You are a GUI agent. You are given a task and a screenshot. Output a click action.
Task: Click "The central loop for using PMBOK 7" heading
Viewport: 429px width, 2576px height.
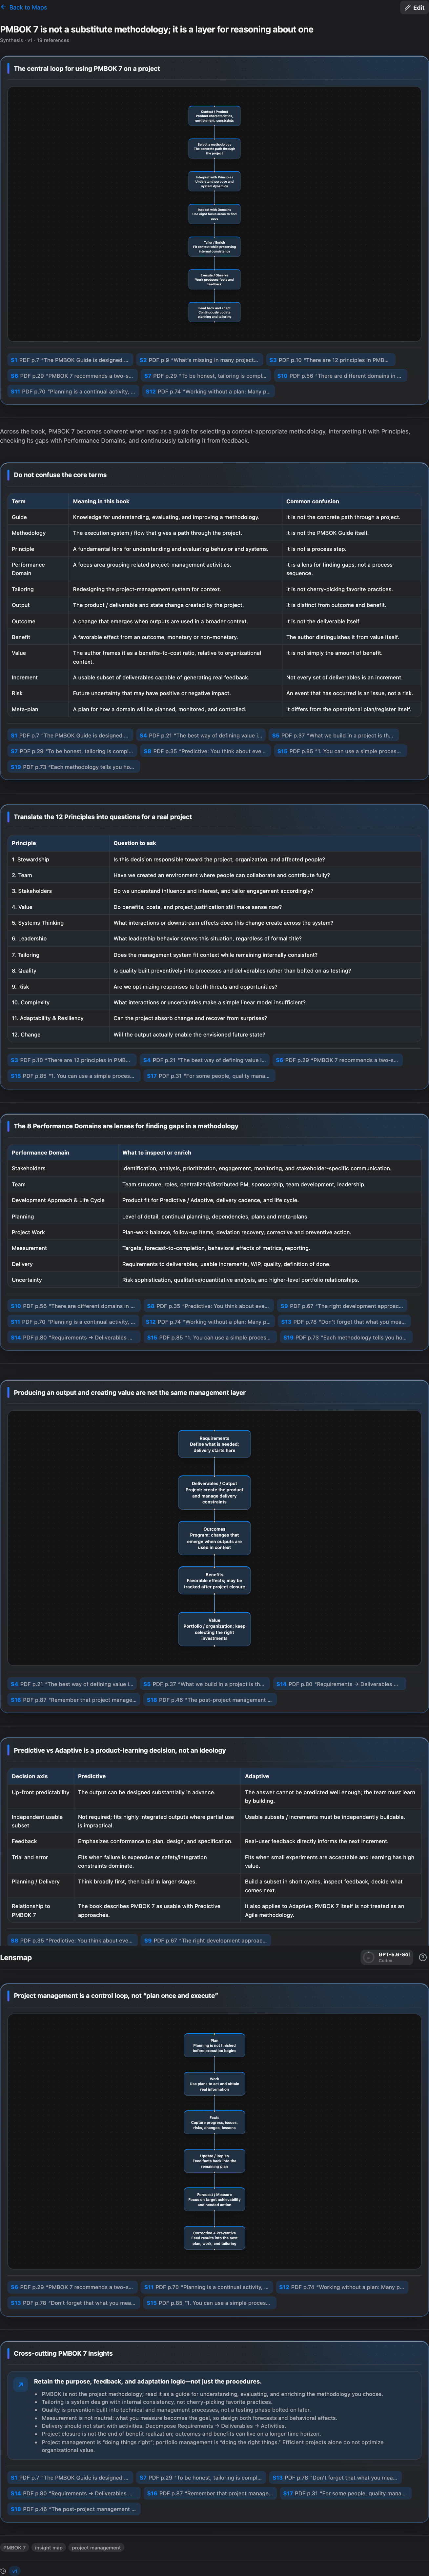point(87,69)
